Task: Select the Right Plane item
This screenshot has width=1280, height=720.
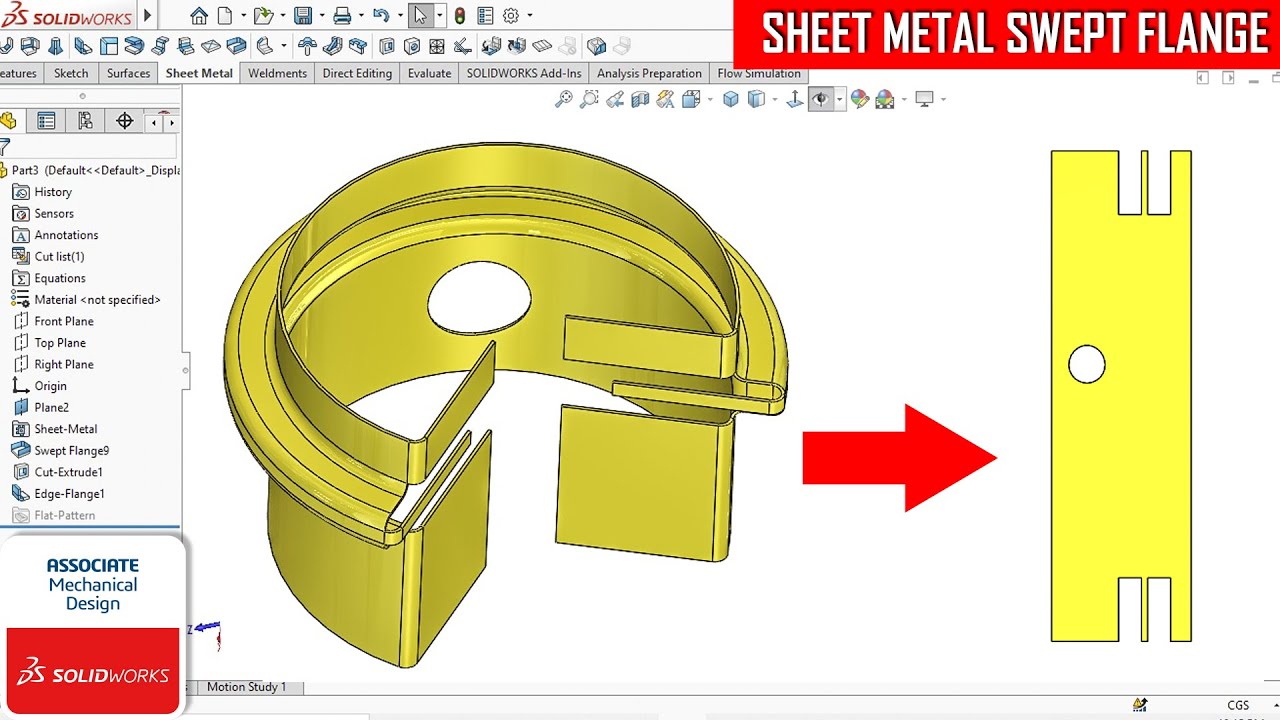Action: click(x=64, y=364)
